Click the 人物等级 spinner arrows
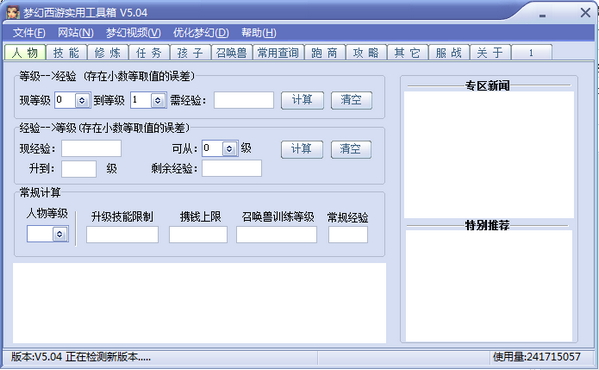The image size is (599, 370). 60,234
